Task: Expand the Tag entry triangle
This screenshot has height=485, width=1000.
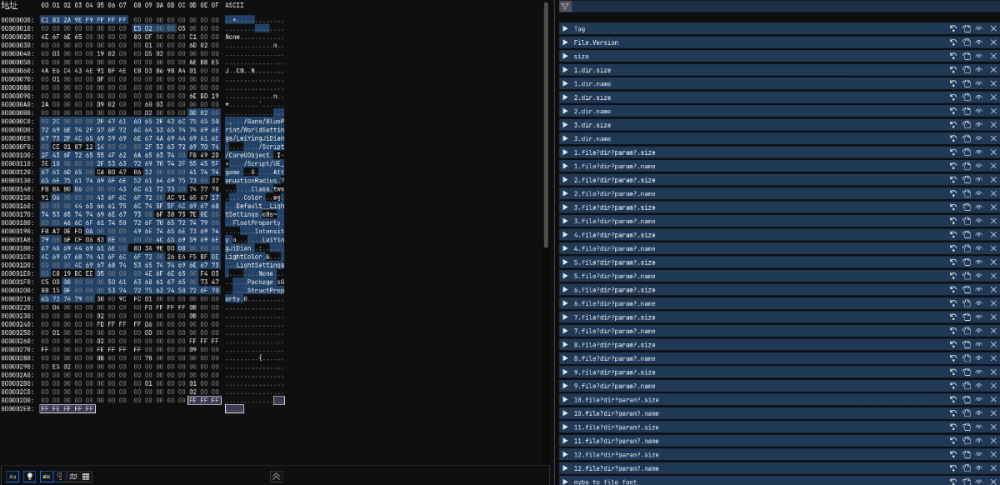Action: tap(565, 30)
